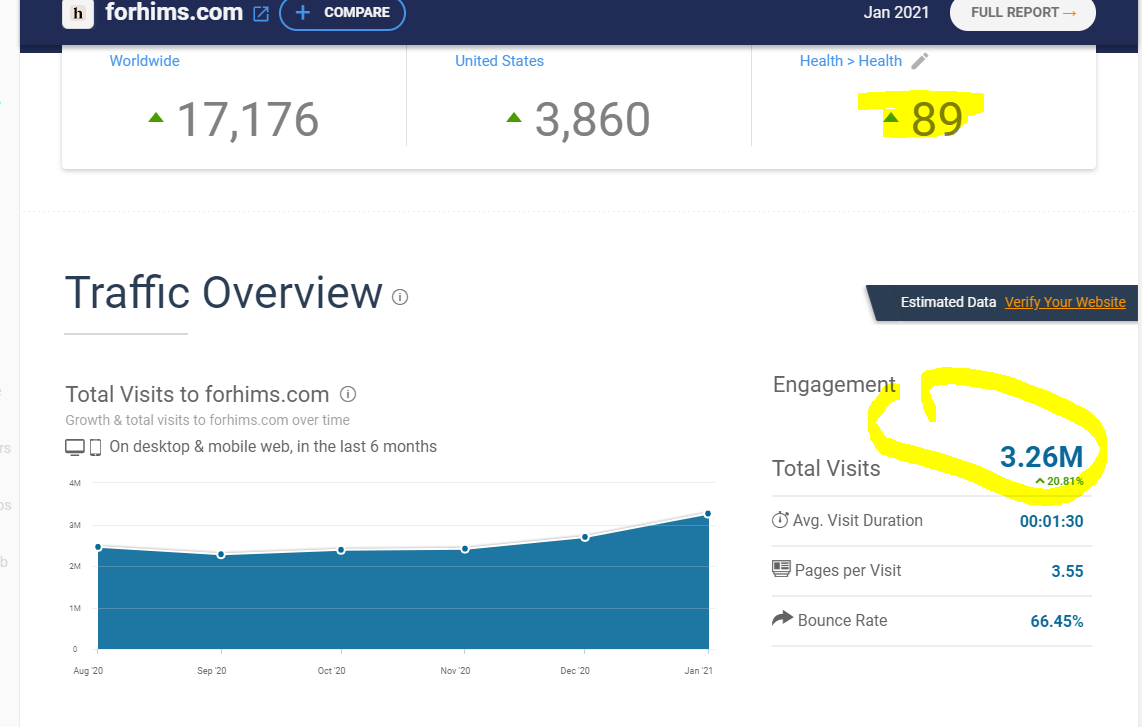
Task: Edit category using the pencil icon
Action: [x=920, y=61]
